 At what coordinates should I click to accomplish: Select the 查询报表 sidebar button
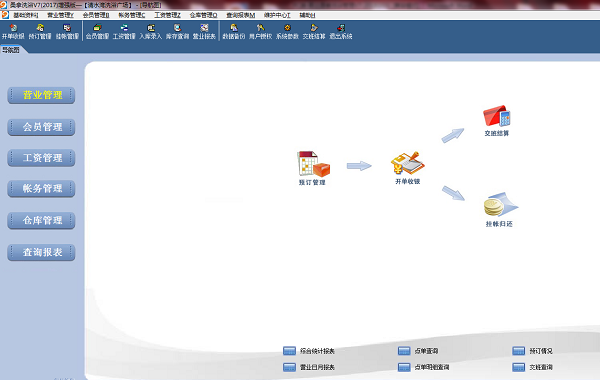[x=41, y=252]
